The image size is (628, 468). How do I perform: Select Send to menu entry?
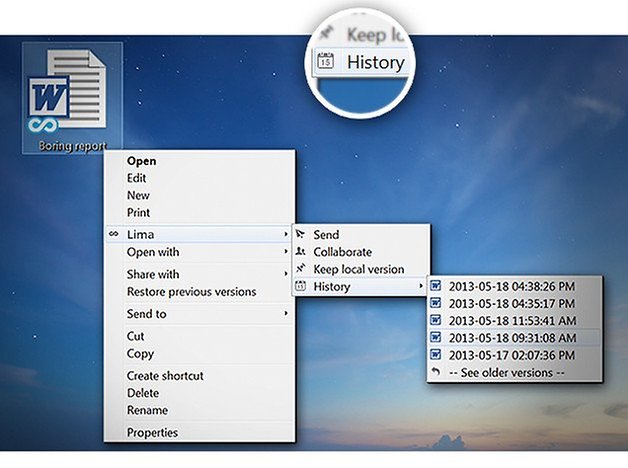click(x=199, y=313)
